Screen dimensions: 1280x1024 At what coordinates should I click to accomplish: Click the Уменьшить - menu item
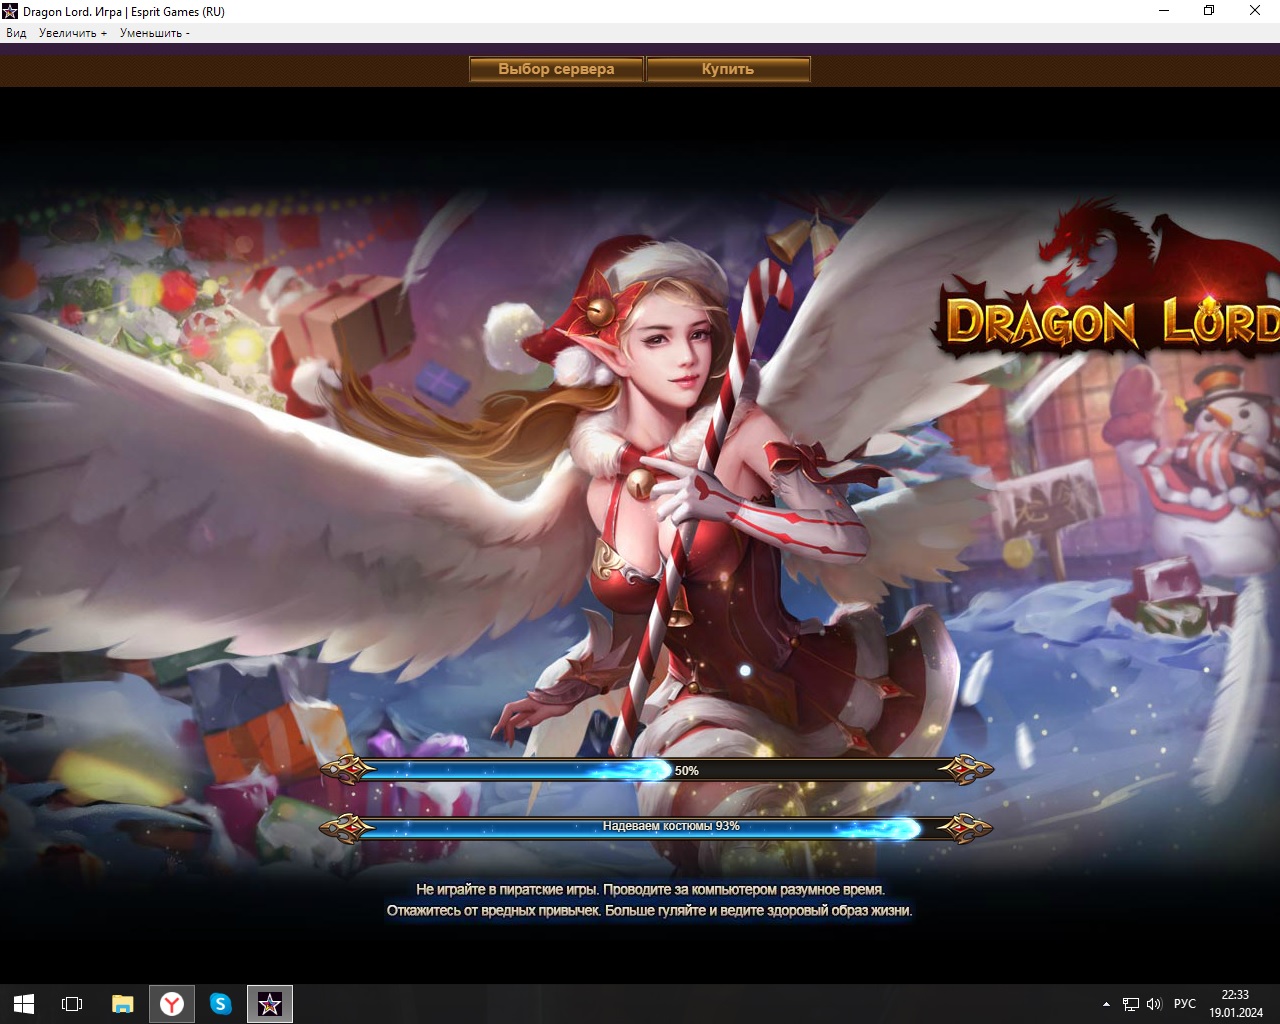pyautogui.click(x=154, y=33)
